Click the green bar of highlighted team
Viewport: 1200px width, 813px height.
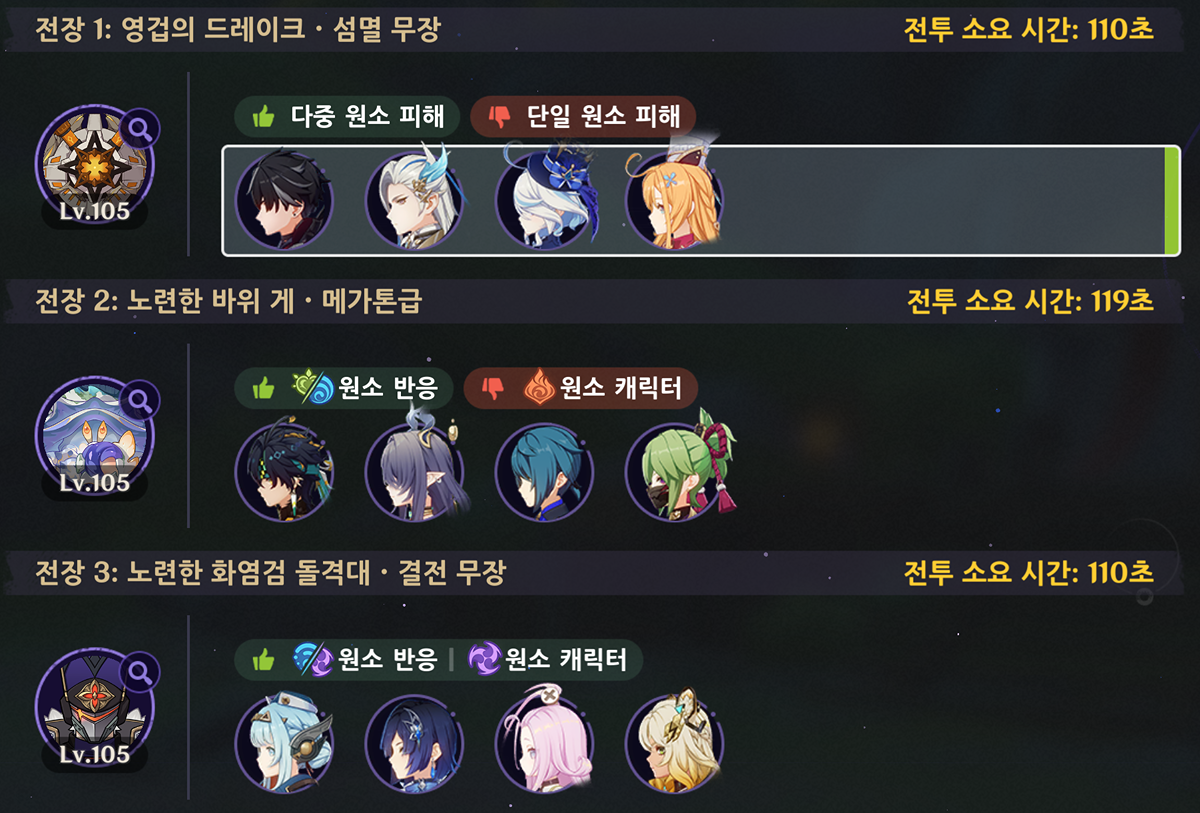click(x=1172, y=200)
